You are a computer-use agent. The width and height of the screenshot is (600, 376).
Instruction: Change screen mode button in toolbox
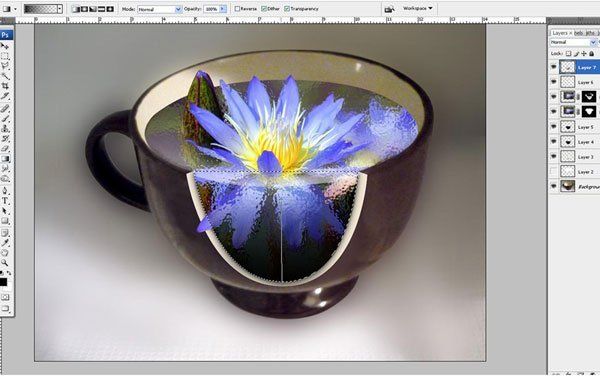point(5,308)
